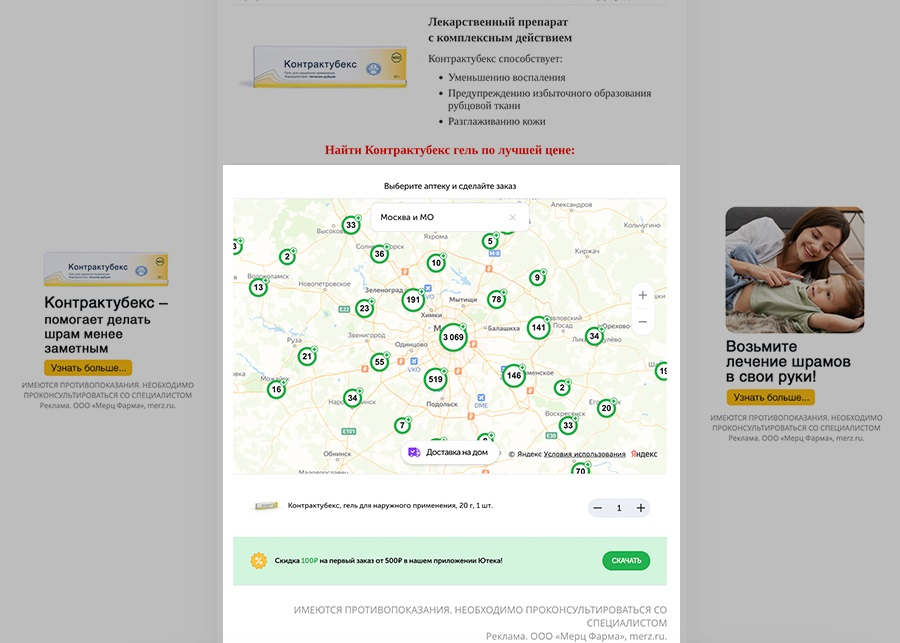Open the pharmacy cluster 191
The height and width of the screenshot is (643, 900).
[413, 300]
